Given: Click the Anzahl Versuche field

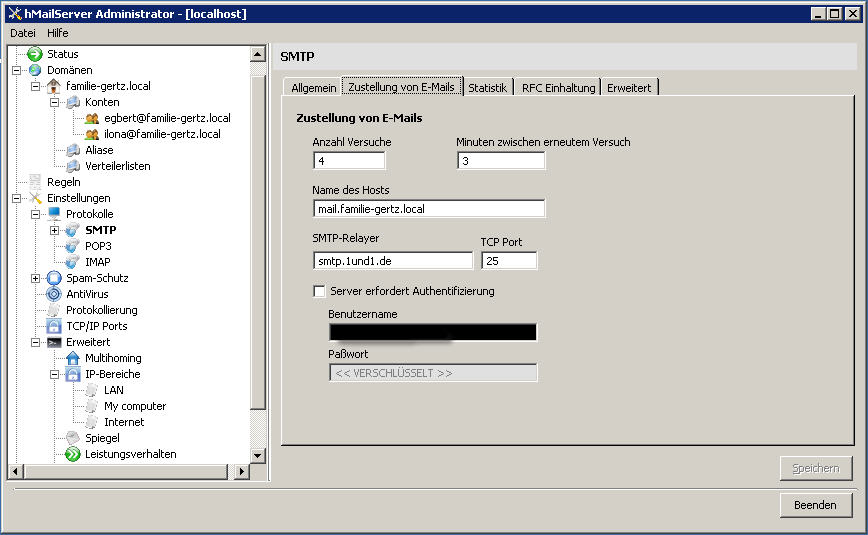Looking at the screenshot, I should (349, 161).
